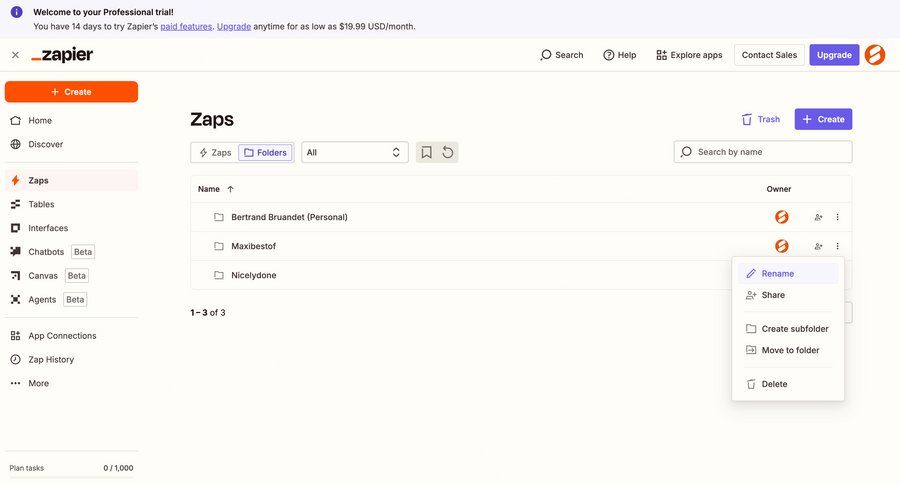This screenshot has width=900, height=484.
Task: Toggle three-dot menu for Maxibestof row
Action: click(x=837, y=246)
